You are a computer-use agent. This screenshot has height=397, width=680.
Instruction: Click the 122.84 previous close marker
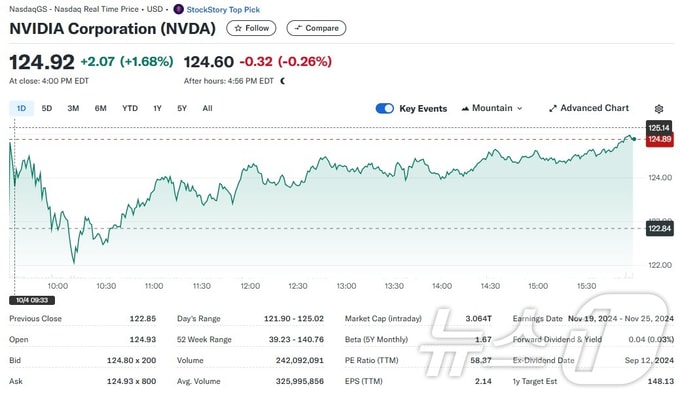(660, 229)
